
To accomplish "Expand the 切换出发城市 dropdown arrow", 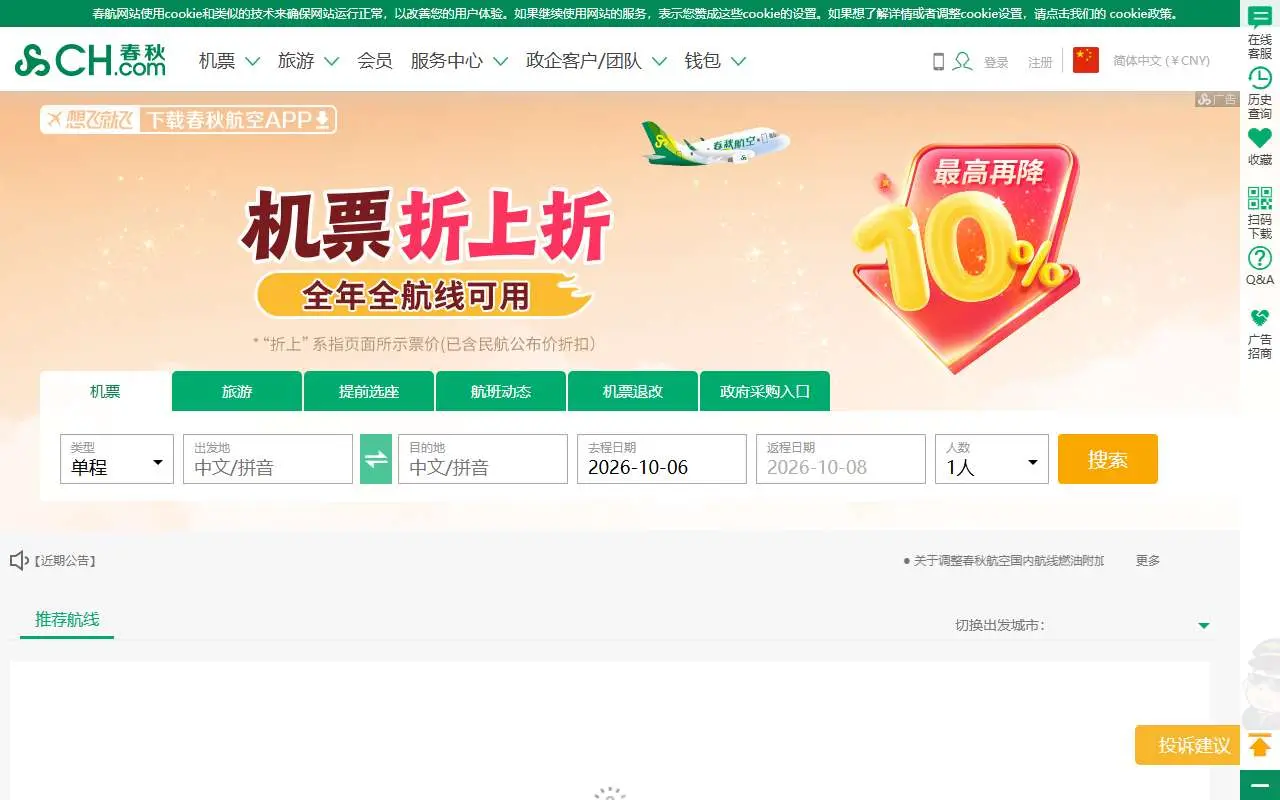I will click(x=1204, y=626).
